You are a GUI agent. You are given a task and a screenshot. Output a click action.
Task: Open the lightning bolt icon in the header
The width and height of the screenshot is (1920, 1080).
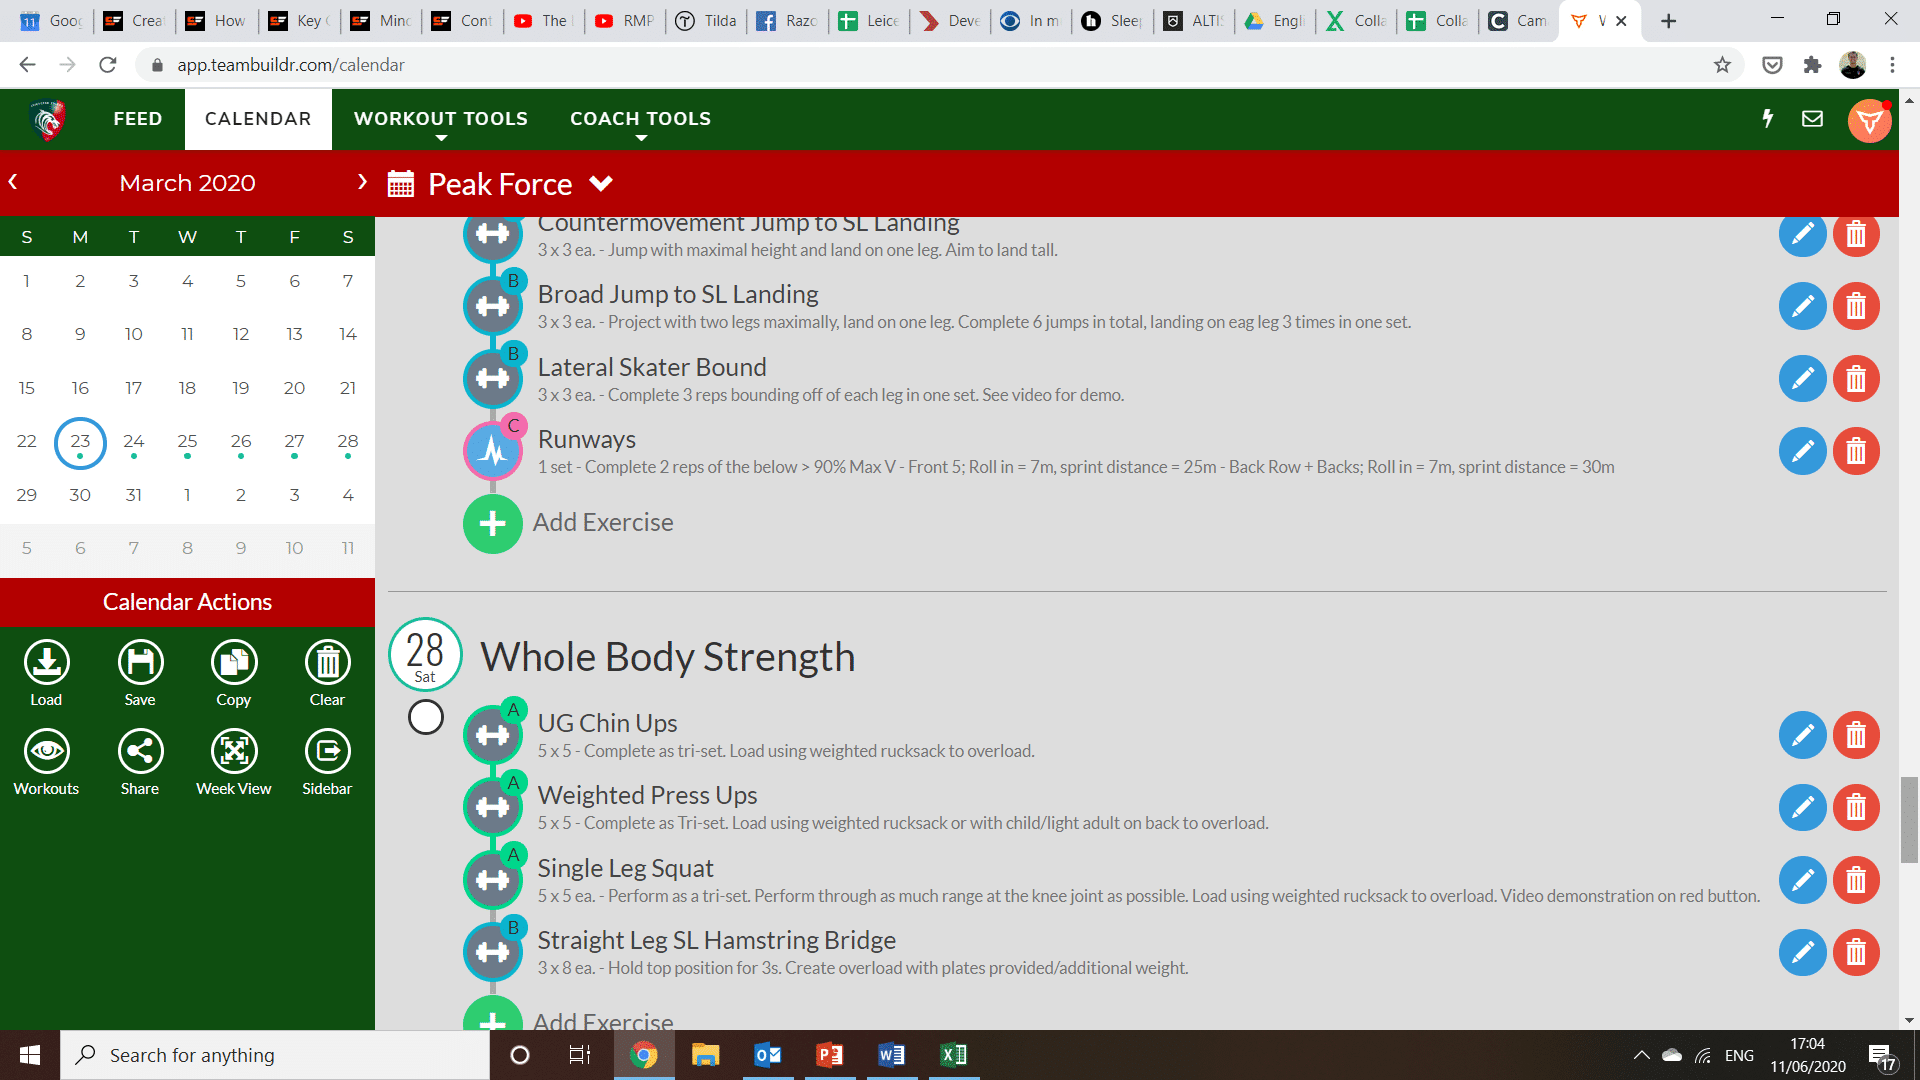pos(1767,119)
